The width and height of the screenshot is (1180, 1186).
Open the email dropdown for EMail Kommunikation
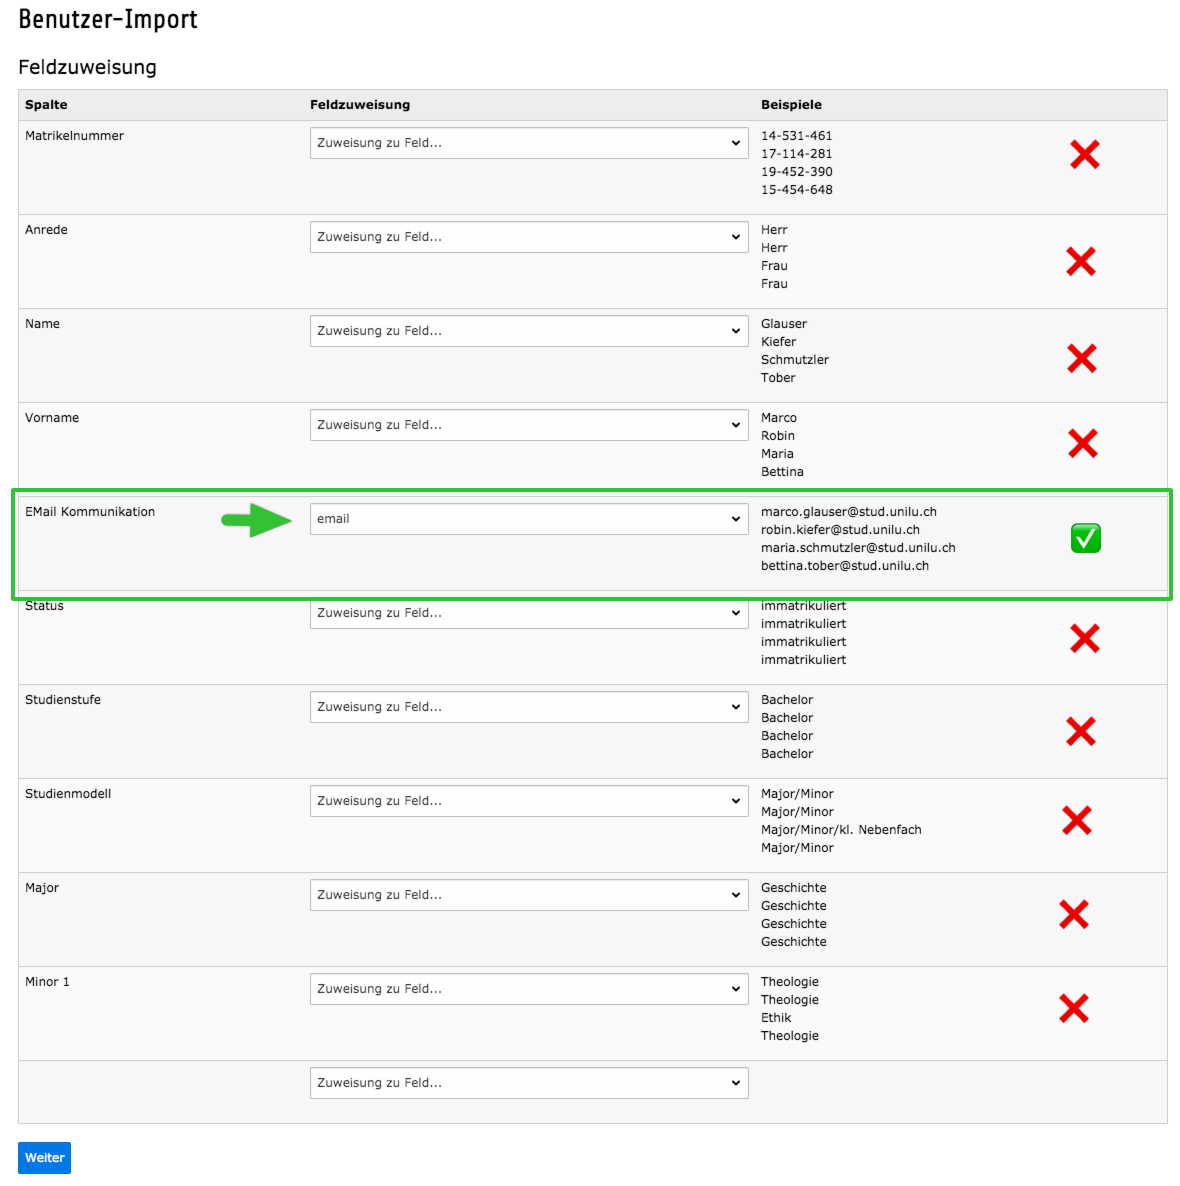[529, 519]
